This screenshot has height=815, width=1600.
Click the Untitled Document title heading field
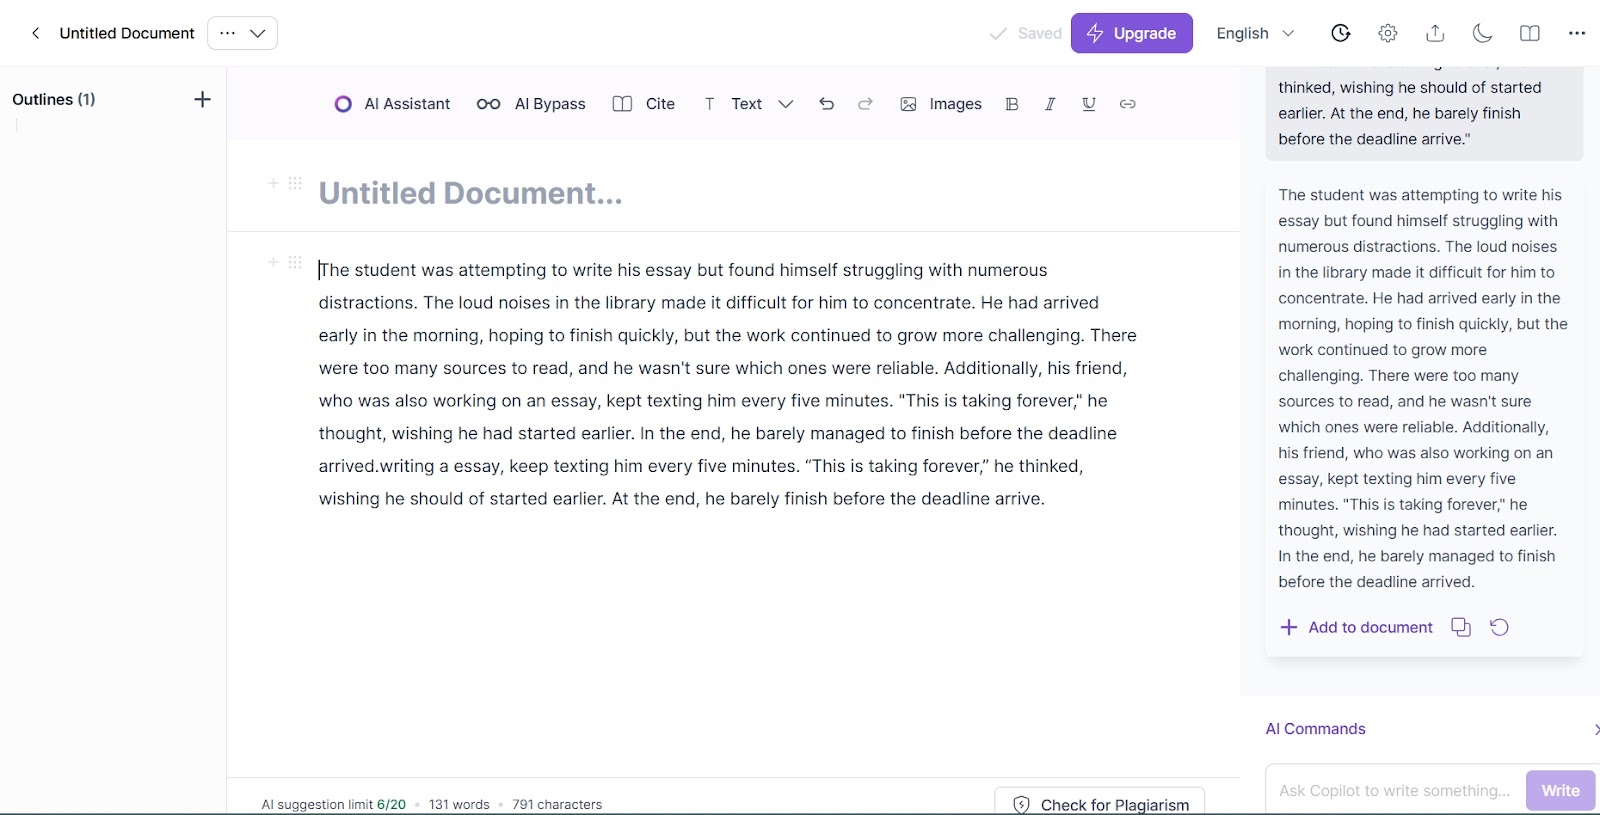coord(470,193)
